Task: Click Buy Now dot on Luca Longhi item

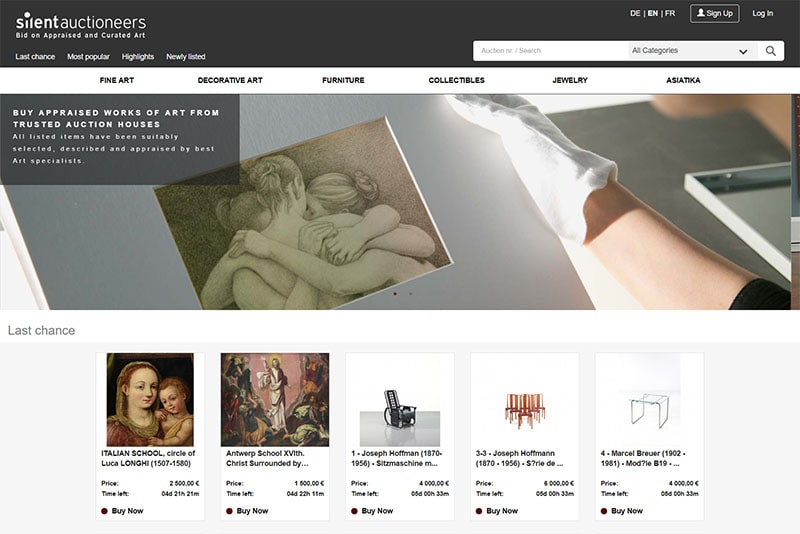Action: click(105, 511)
